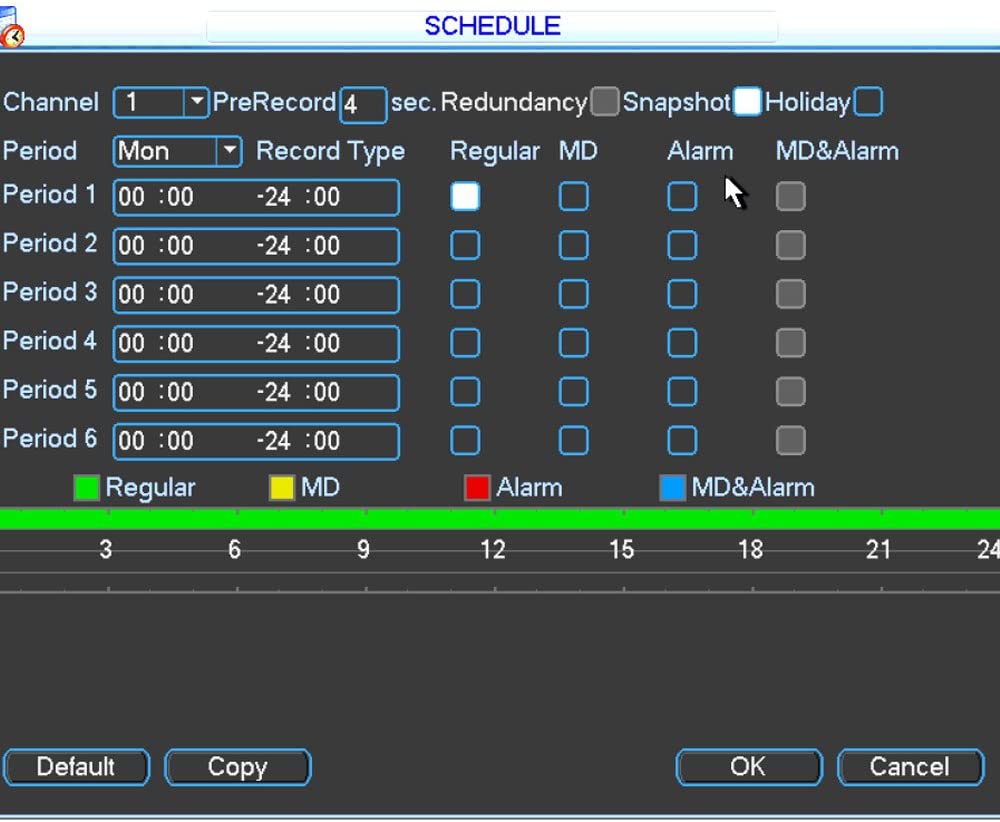Click the green timeline bar at hour 12
The width and height of the screenshot is (1000, 822).
[x=494, y=518]
